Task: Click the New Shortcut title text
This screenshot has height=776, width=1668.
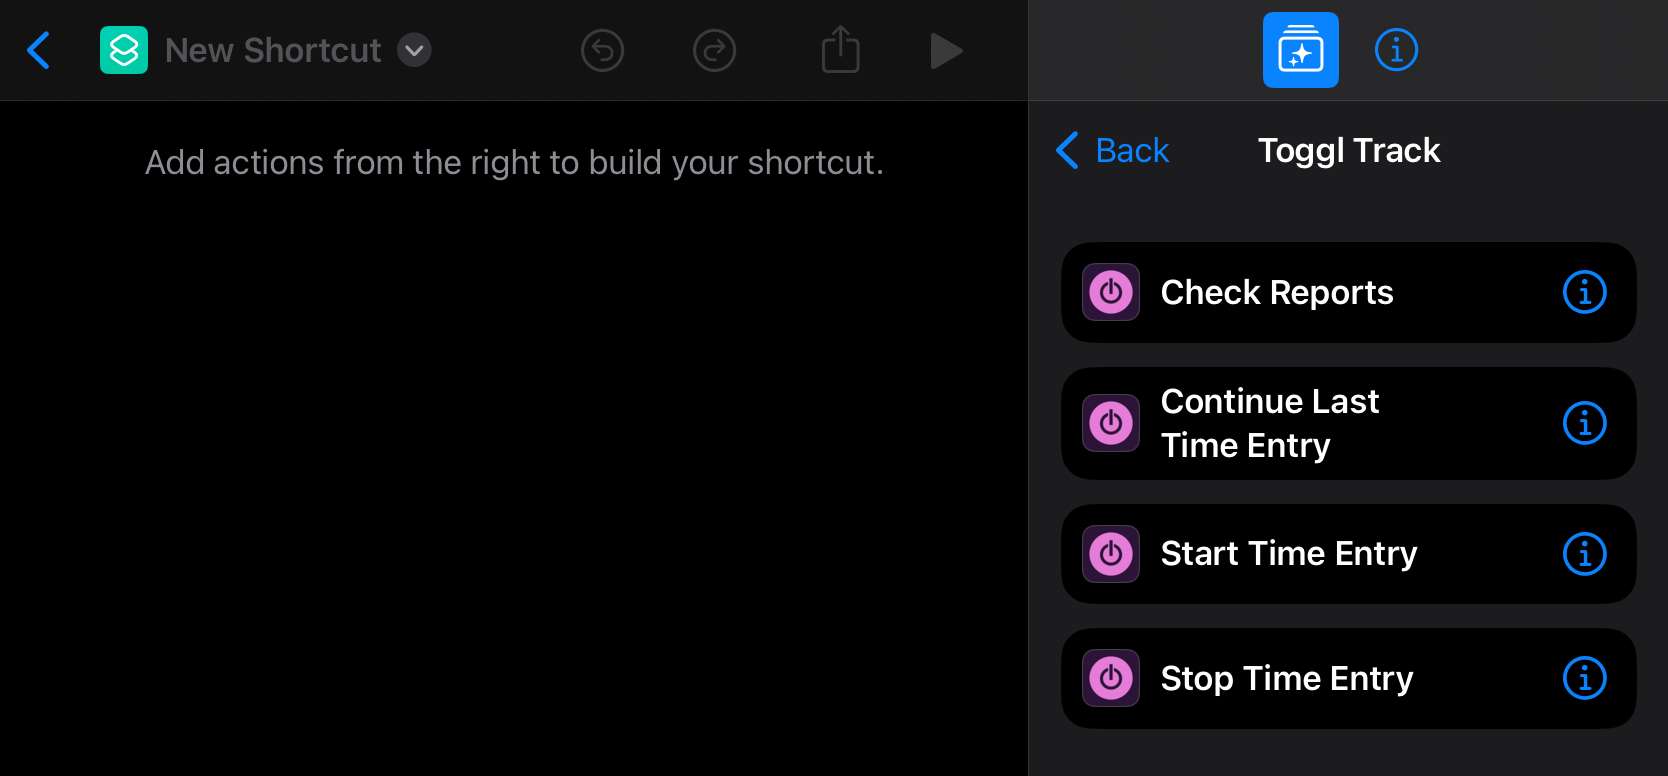Action: [273, 50]
